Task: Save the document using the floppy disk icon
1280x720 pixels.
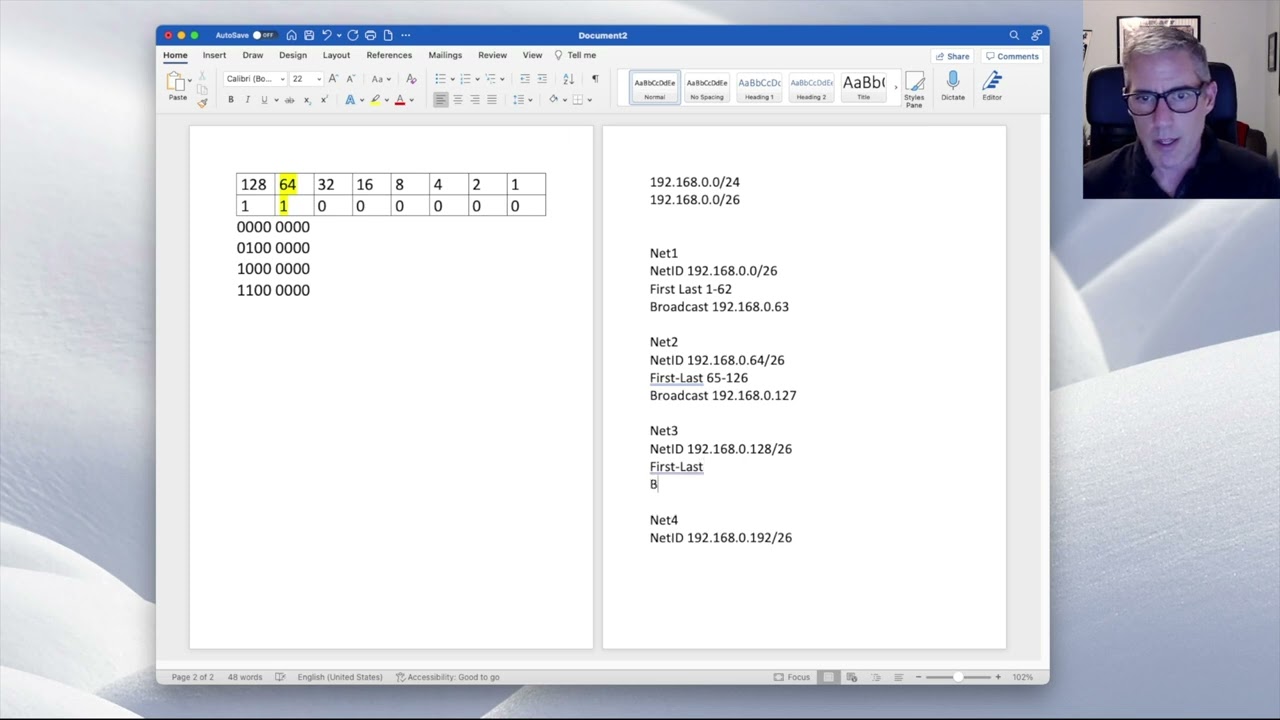Action: click(x=309, y=35)
